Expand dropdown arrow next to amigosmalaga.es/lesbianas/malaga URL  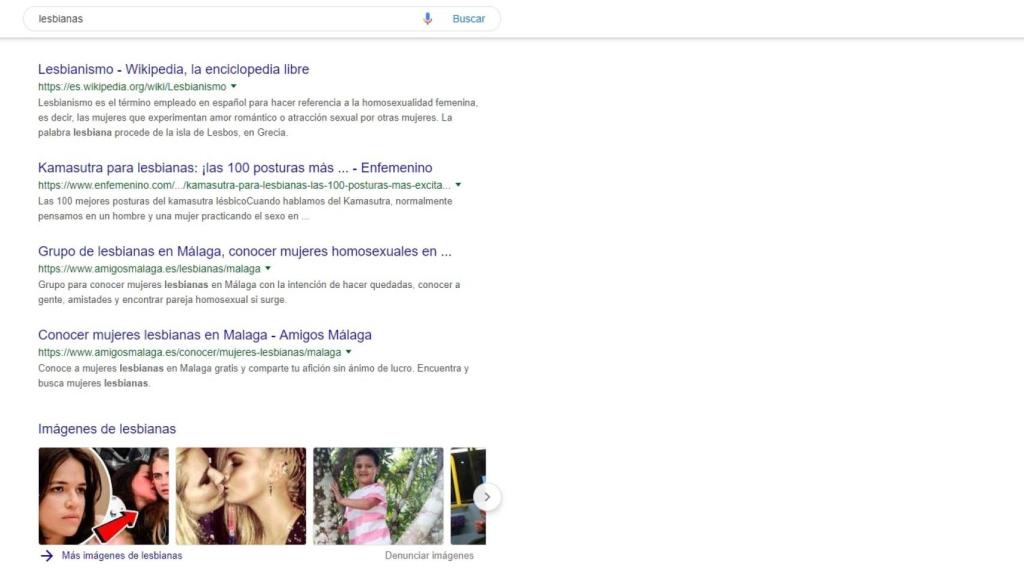tap(268, 269)
